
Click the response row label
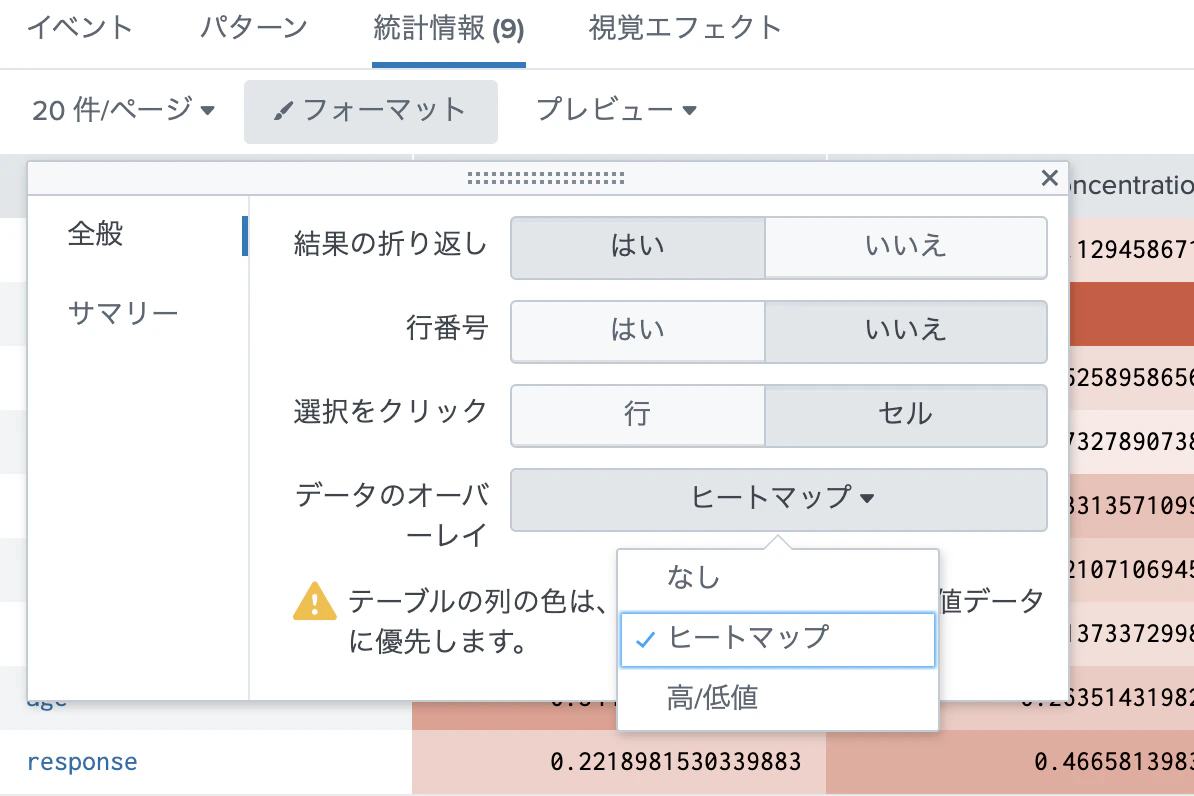point(82,762)
